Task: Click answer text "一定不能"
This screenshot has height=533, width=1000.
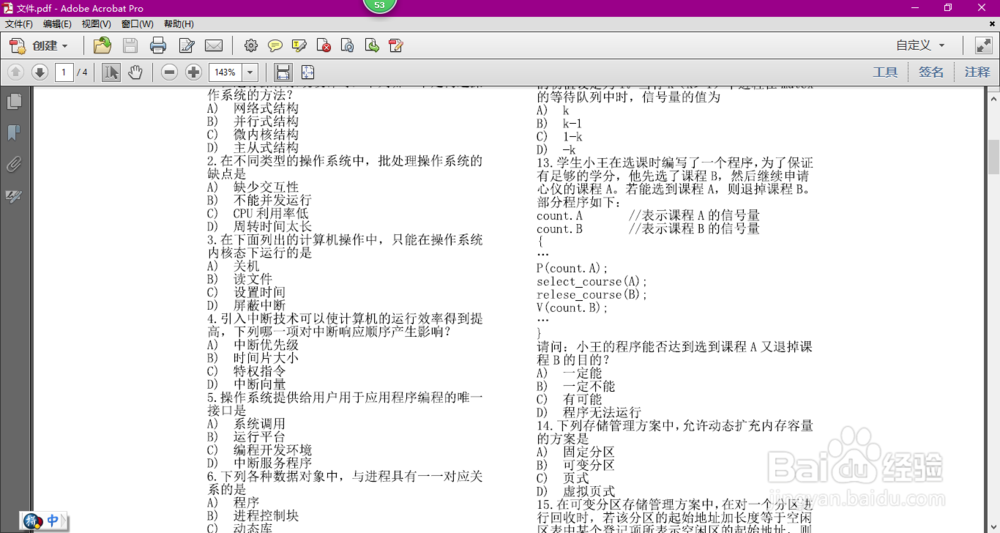Action: click(x=589, y=386)
